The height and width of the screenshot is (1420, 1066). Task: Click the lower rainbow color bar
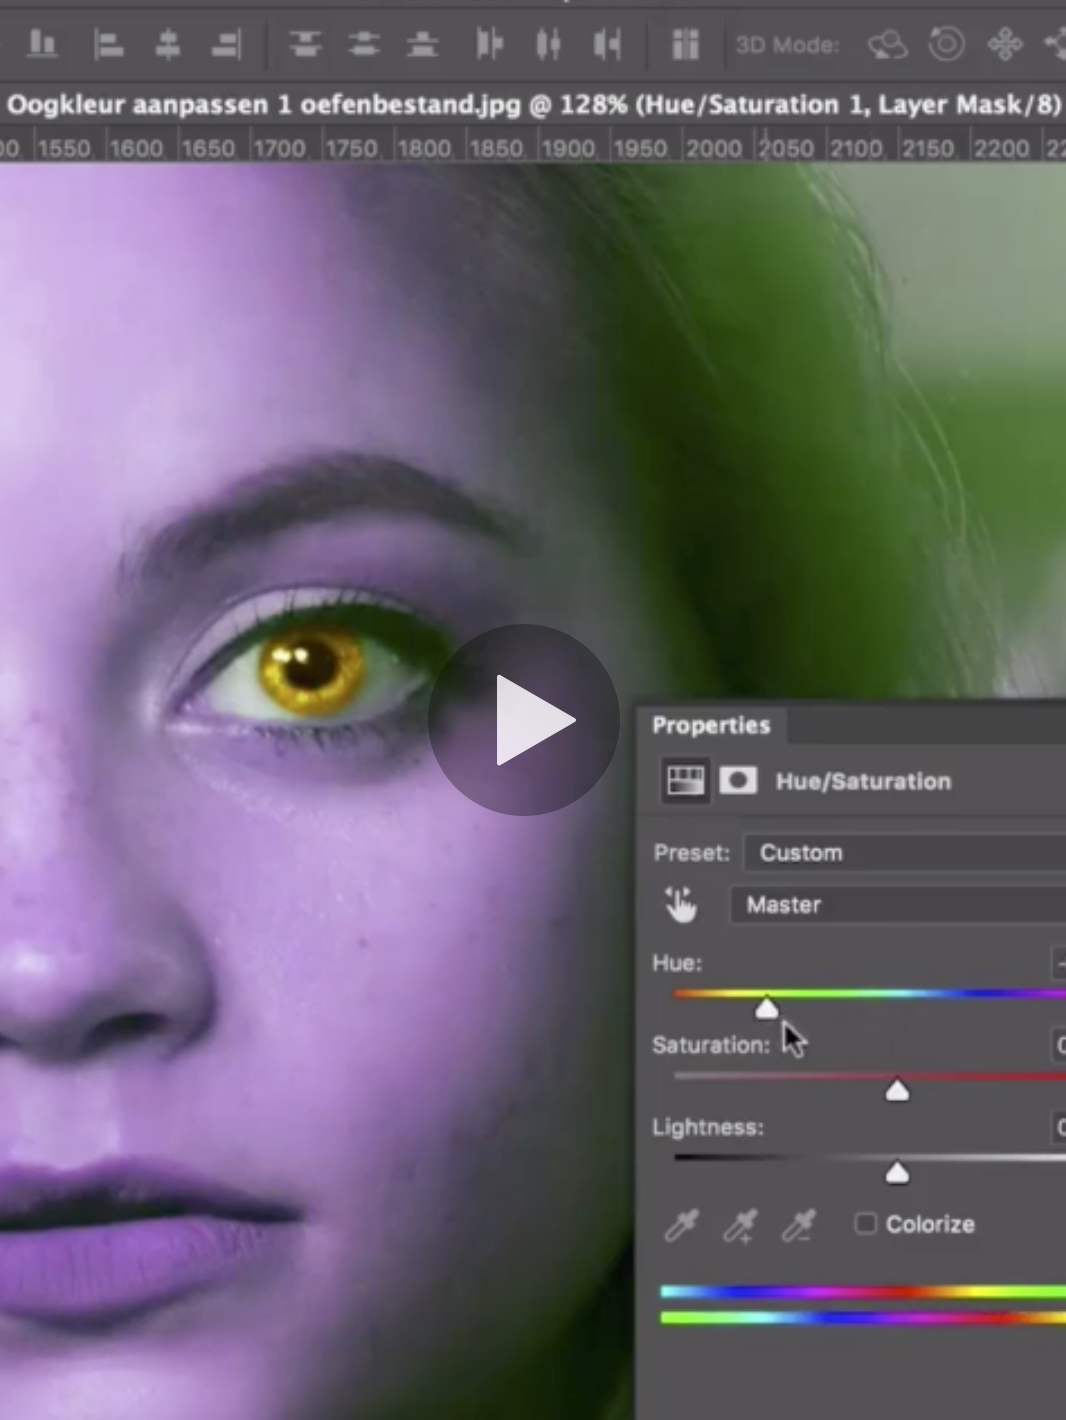pos(863,1318)
